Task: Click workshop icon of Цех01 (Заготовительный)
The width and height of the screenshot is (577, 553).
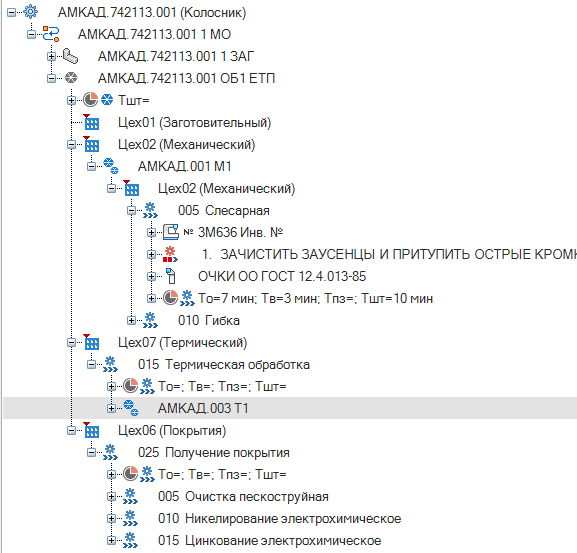Action: pos(91,122)
